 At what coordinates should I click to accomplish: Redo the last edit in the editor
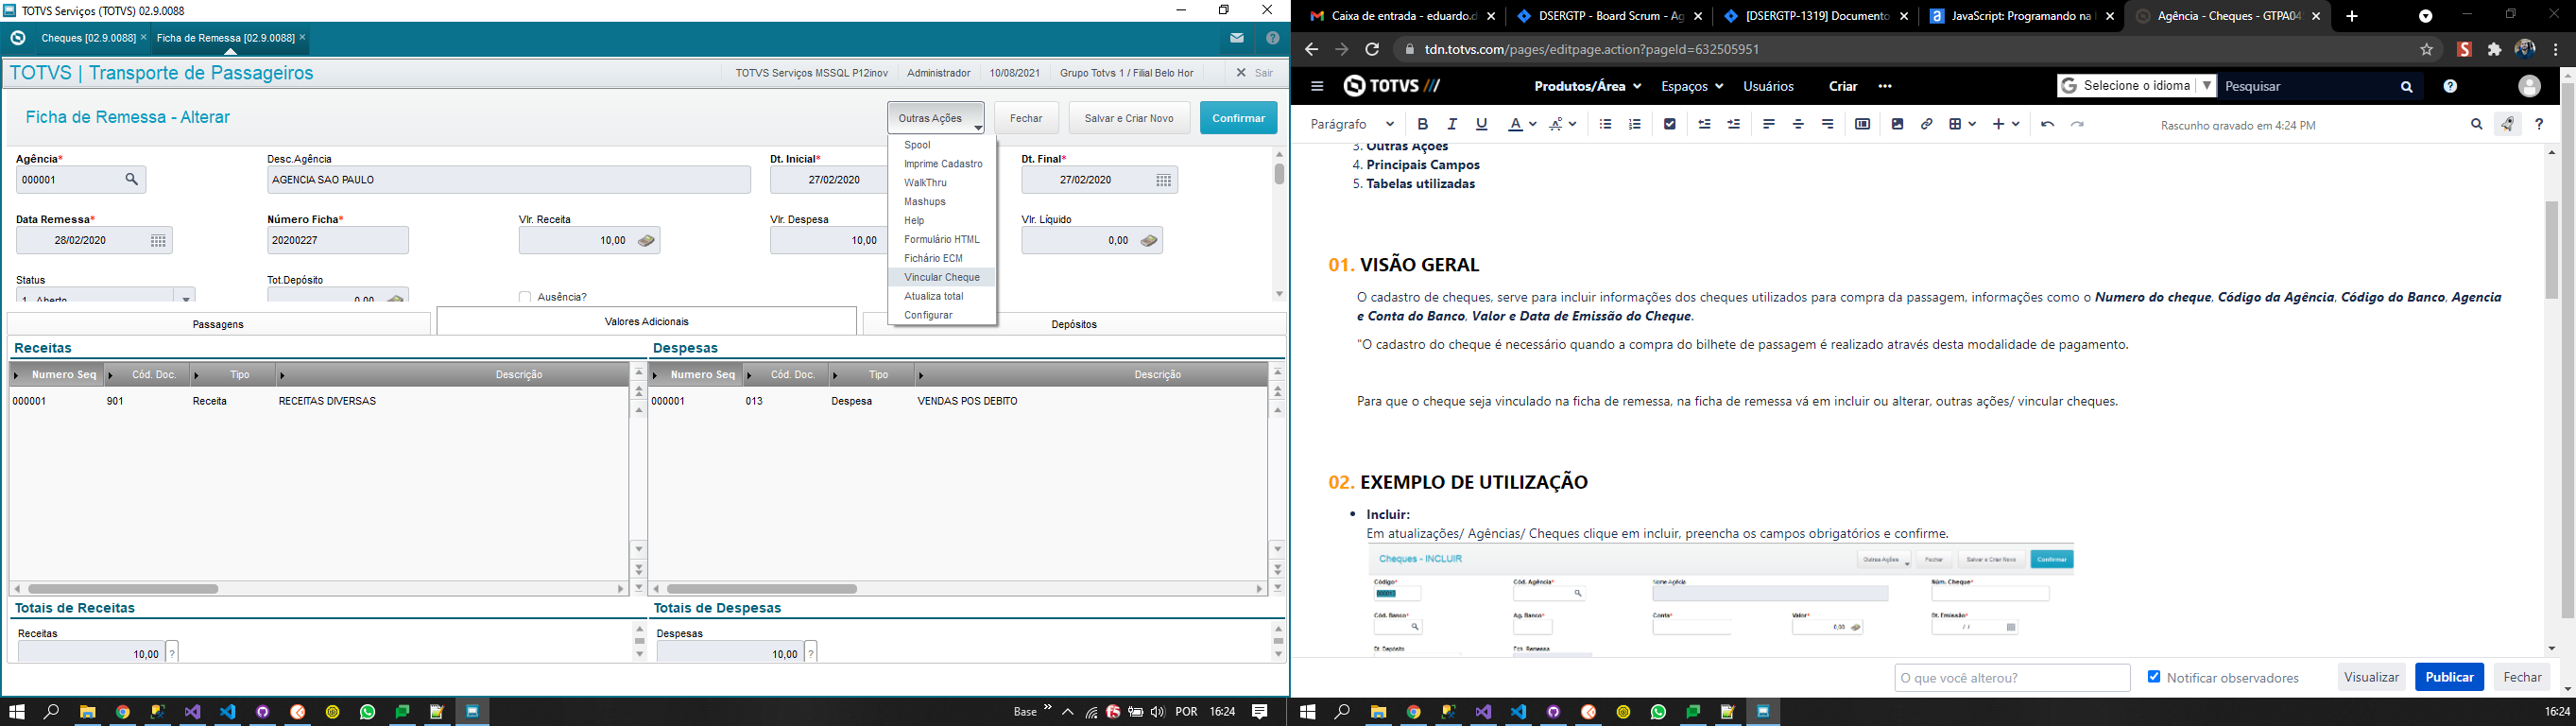coord(2077,124)
